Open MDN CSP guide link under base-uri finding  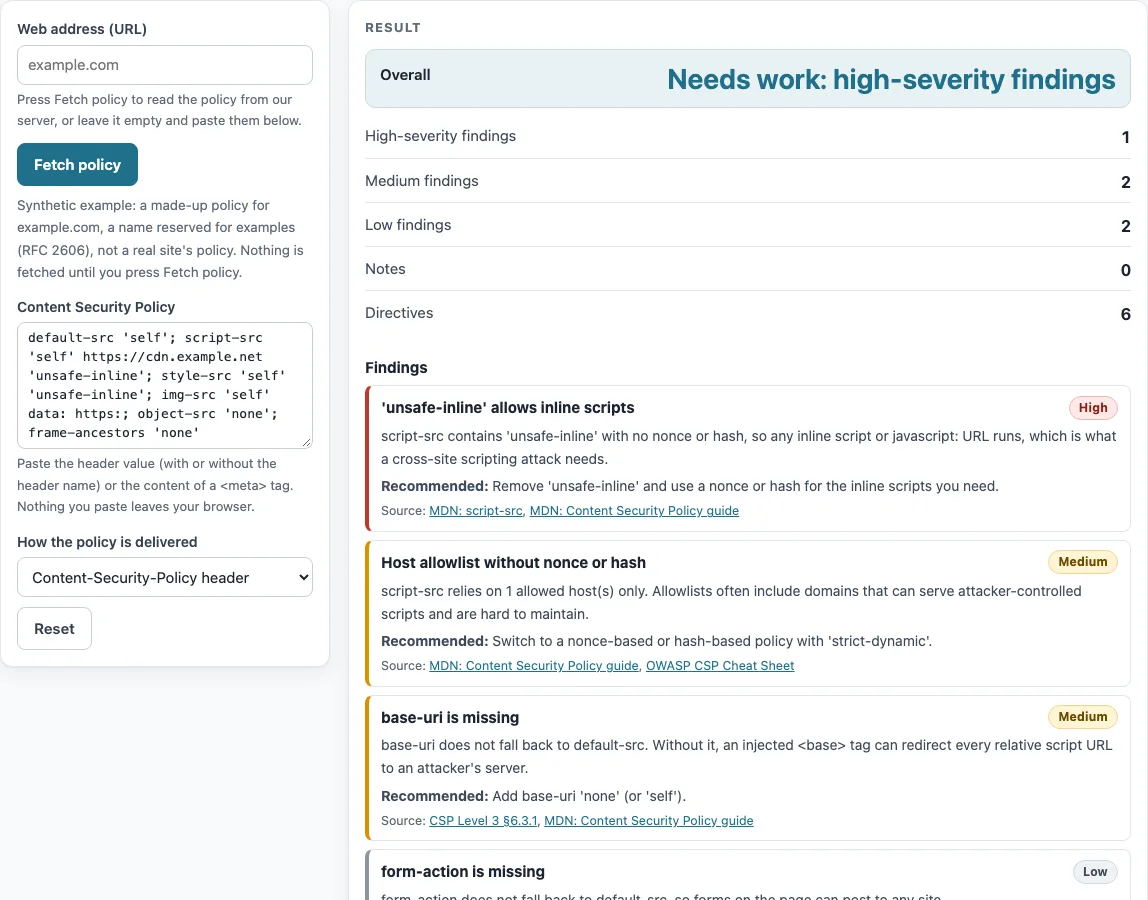click(x=649, y=821)
